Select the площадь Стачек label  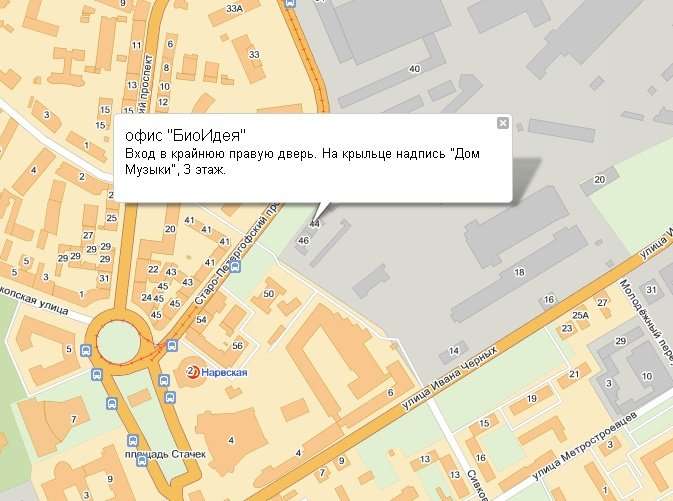[165, 454]
